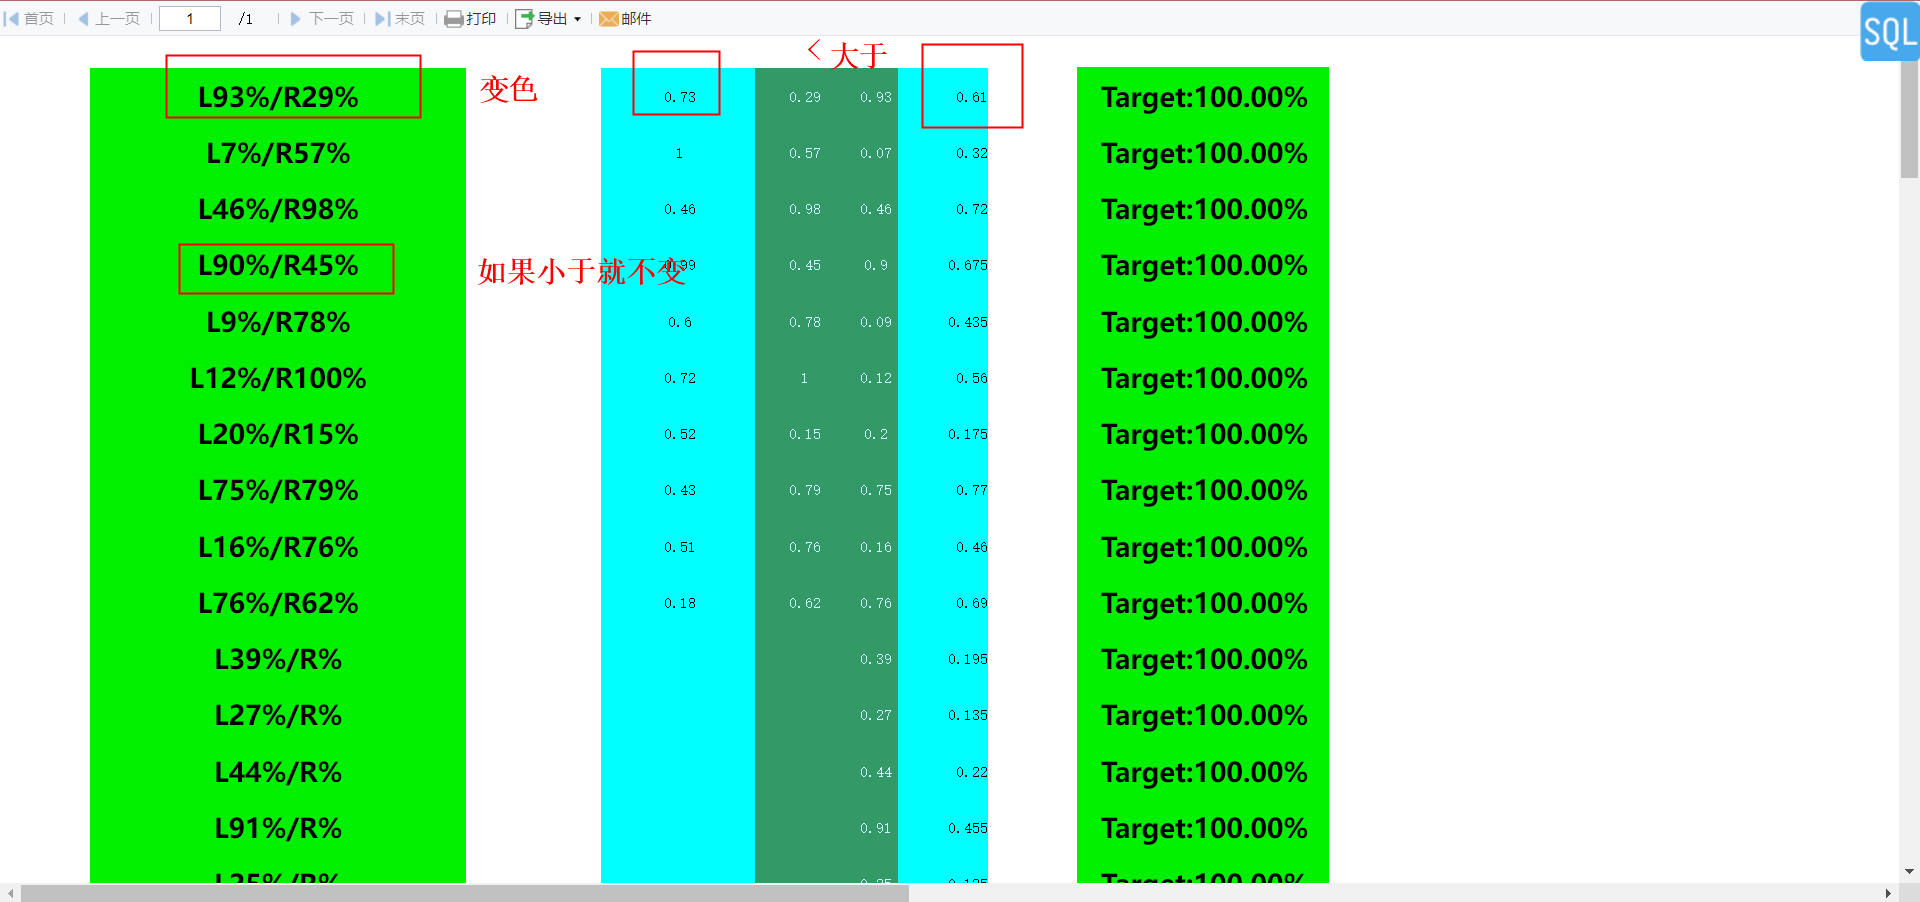Click the cyan cell showing 0.73
This screenshot has height=902, width=1920.
coord(679,97)
